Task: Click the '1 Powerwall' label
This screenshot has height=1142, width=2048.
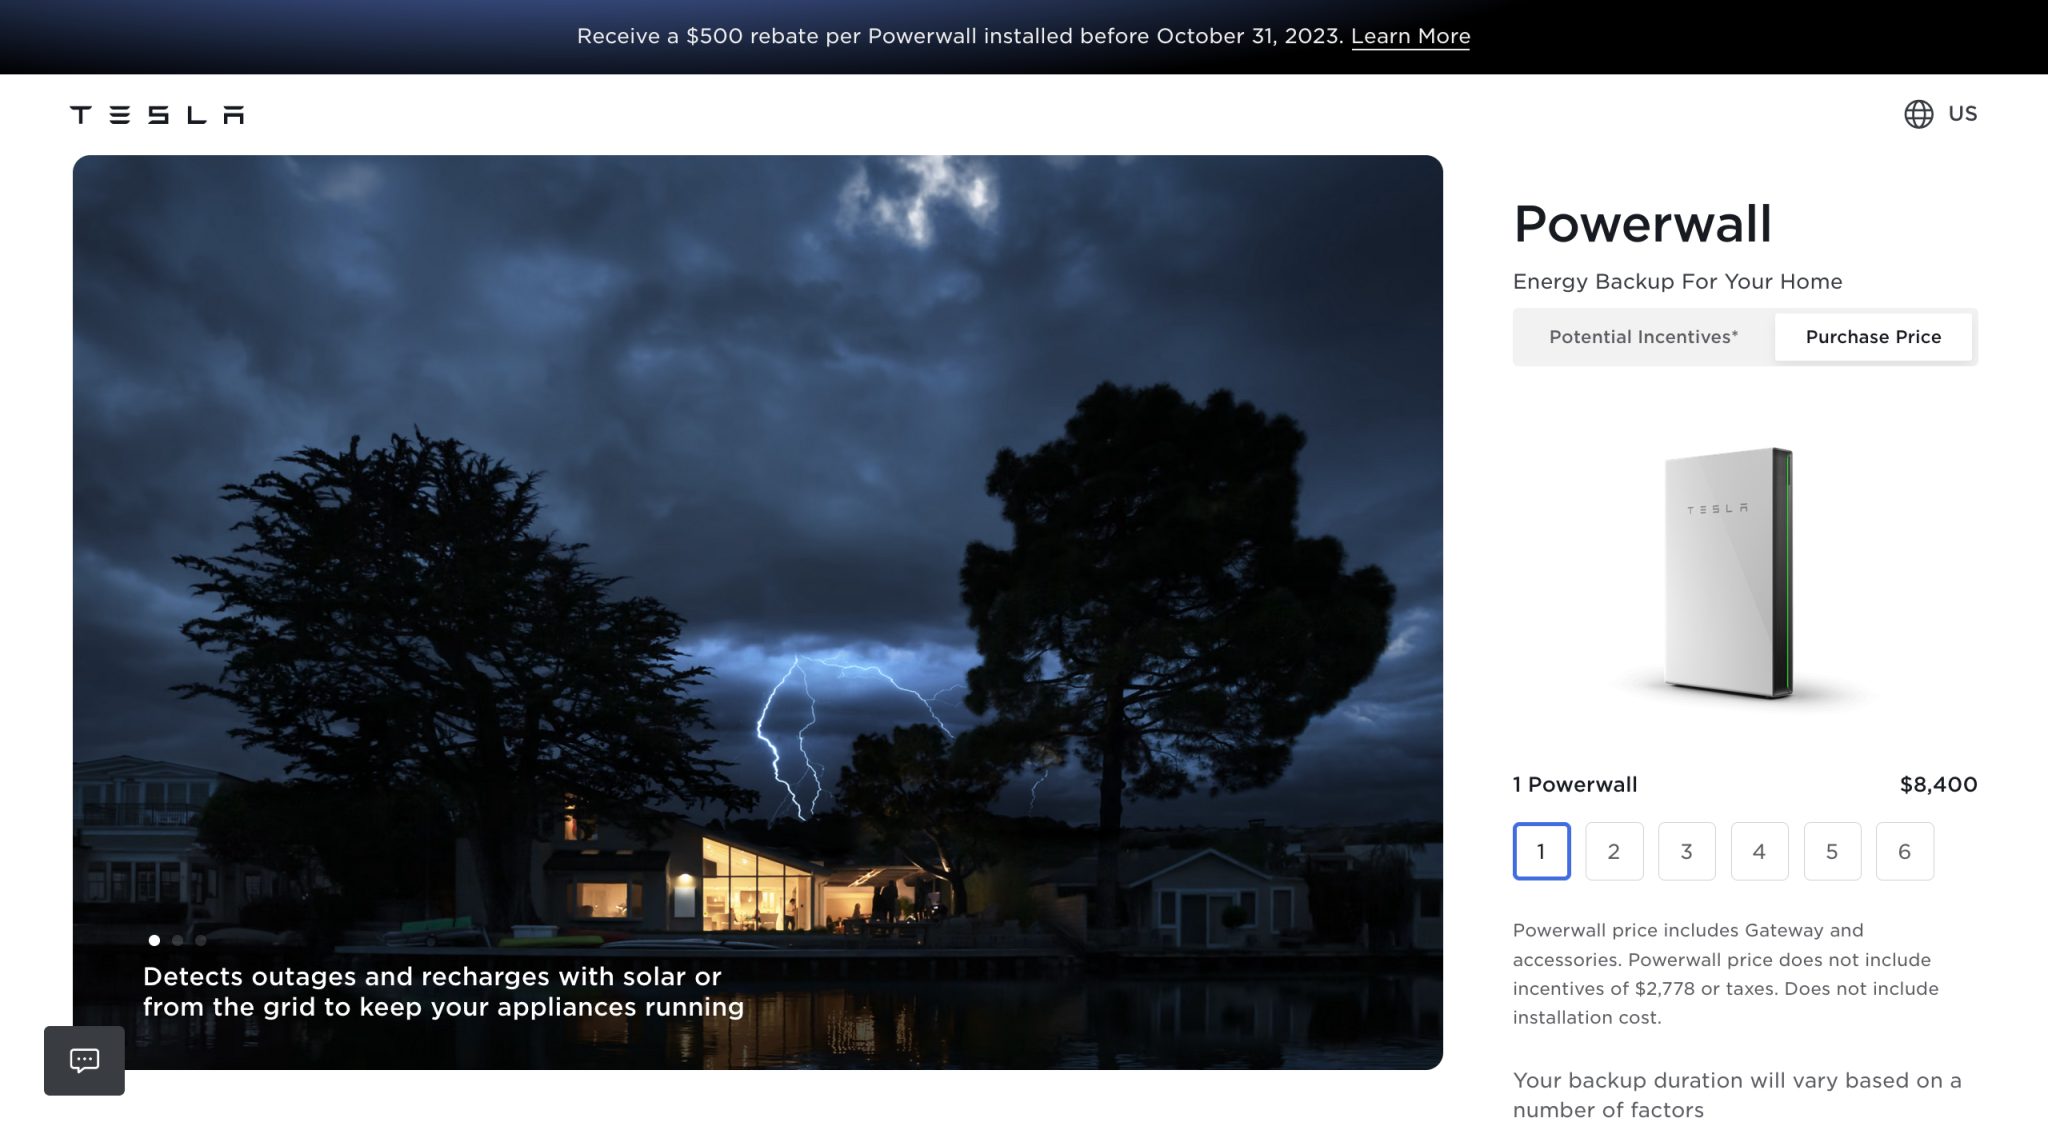Action: [1575, 785]
